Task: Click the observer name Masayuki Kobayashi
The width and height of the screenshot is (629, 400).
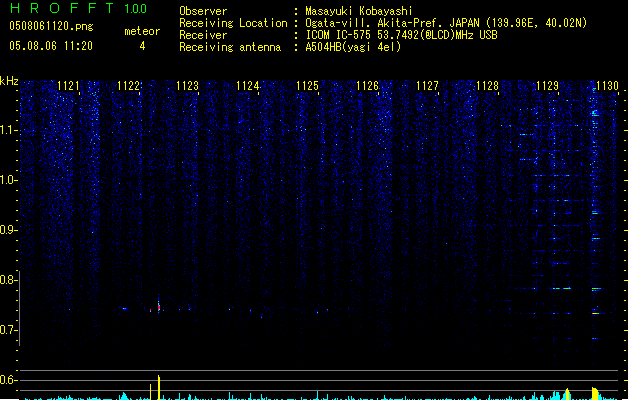Action: point(359,11)
